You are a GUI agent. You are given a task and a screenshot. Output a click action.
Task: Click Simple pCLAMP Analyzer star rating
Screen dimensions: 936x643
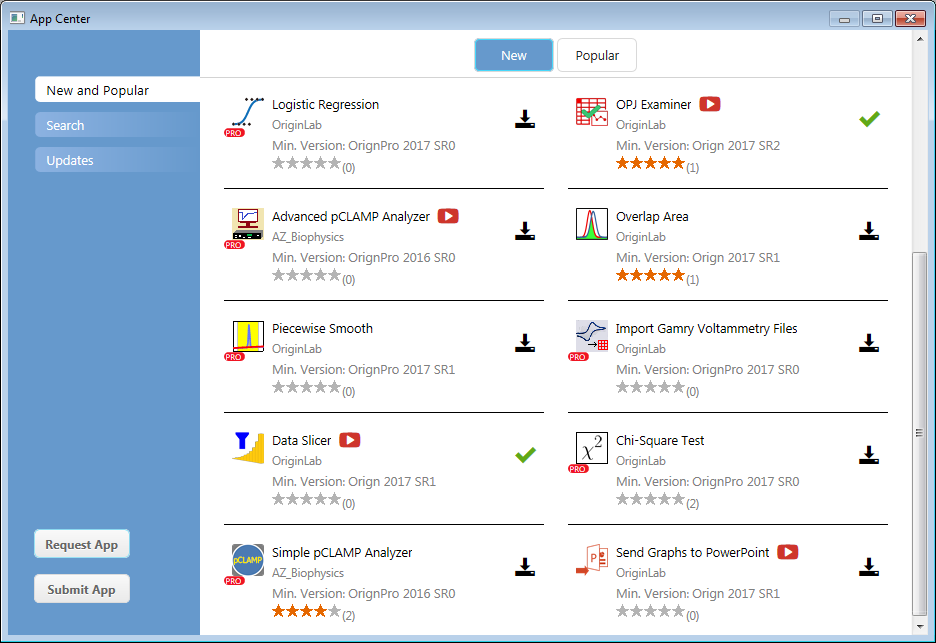tap(306, 611)
